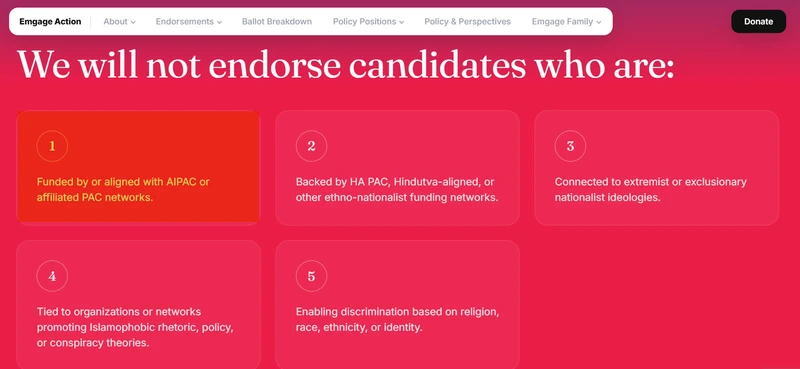Viewport: 800px width, 369px height.
Task: Click the chevron next to Endorsements
Action: (x=219, y=22)
